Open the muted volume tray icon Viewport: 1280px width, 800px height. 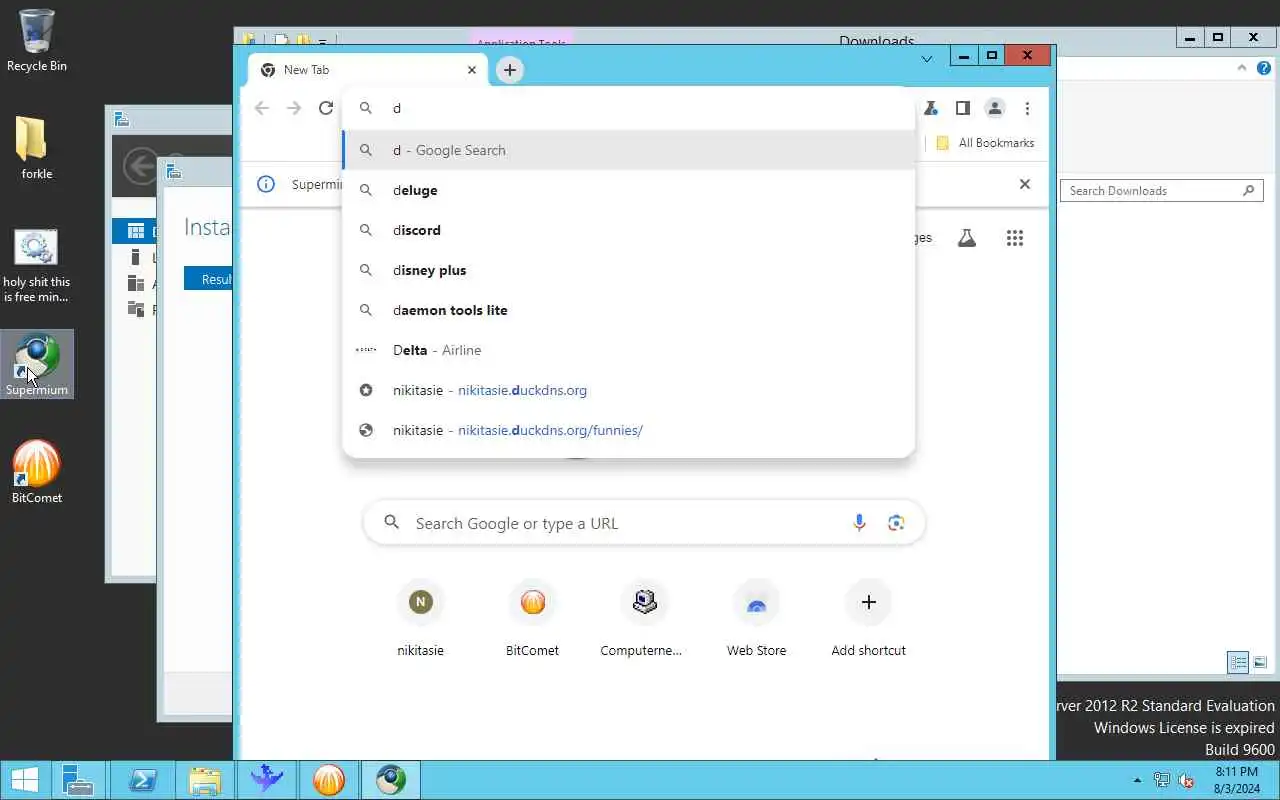coord(1187,780)
